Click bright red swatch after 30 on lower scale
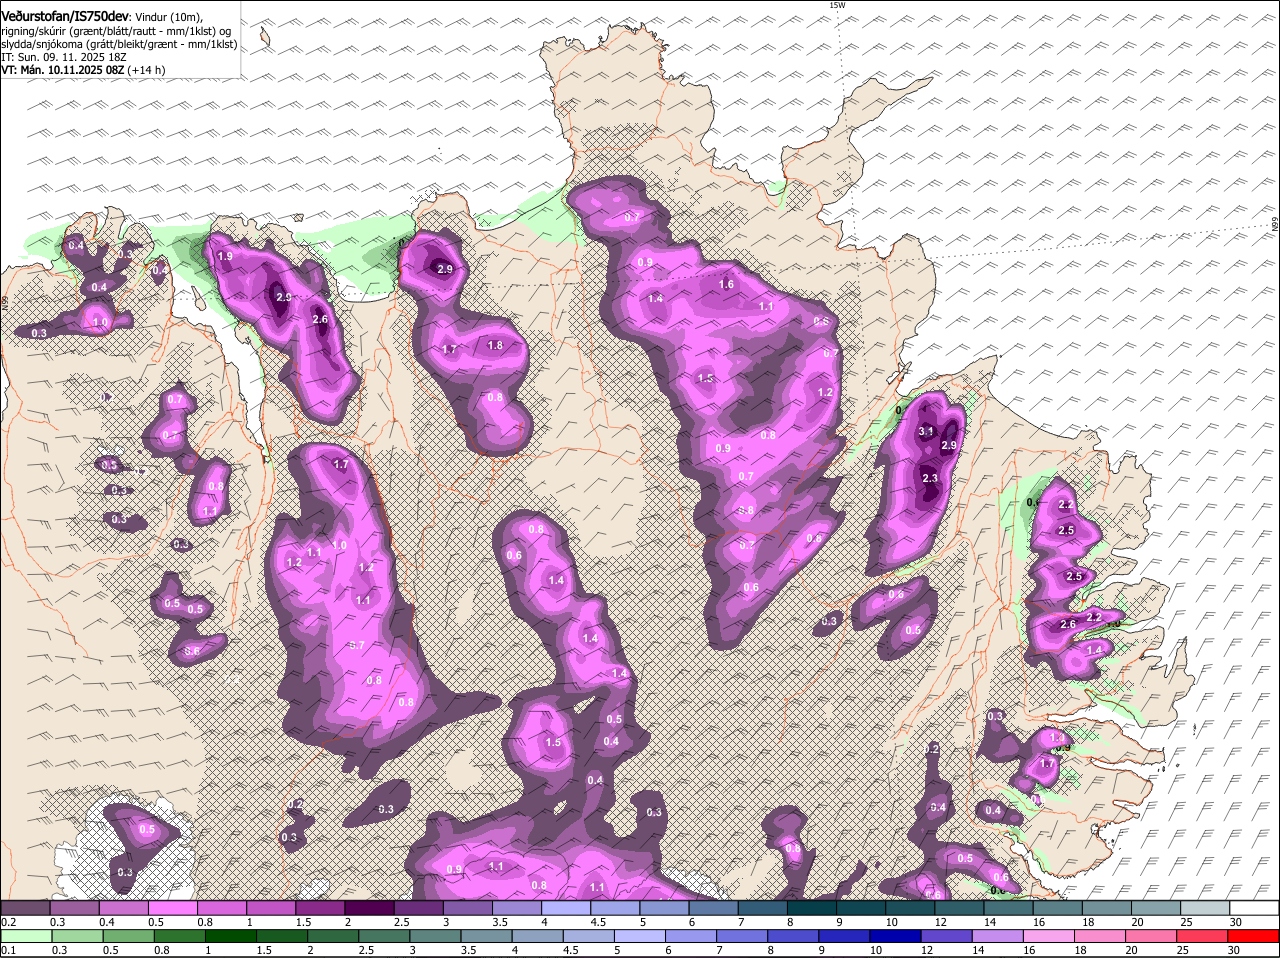1280x958 pixels. click(x=1256, y=937)
